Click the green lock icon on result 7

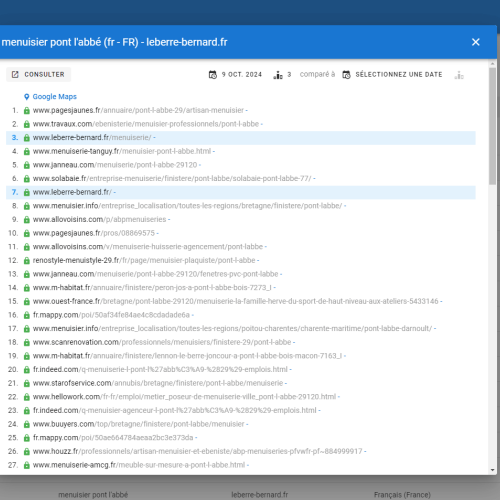pos(27,193)
